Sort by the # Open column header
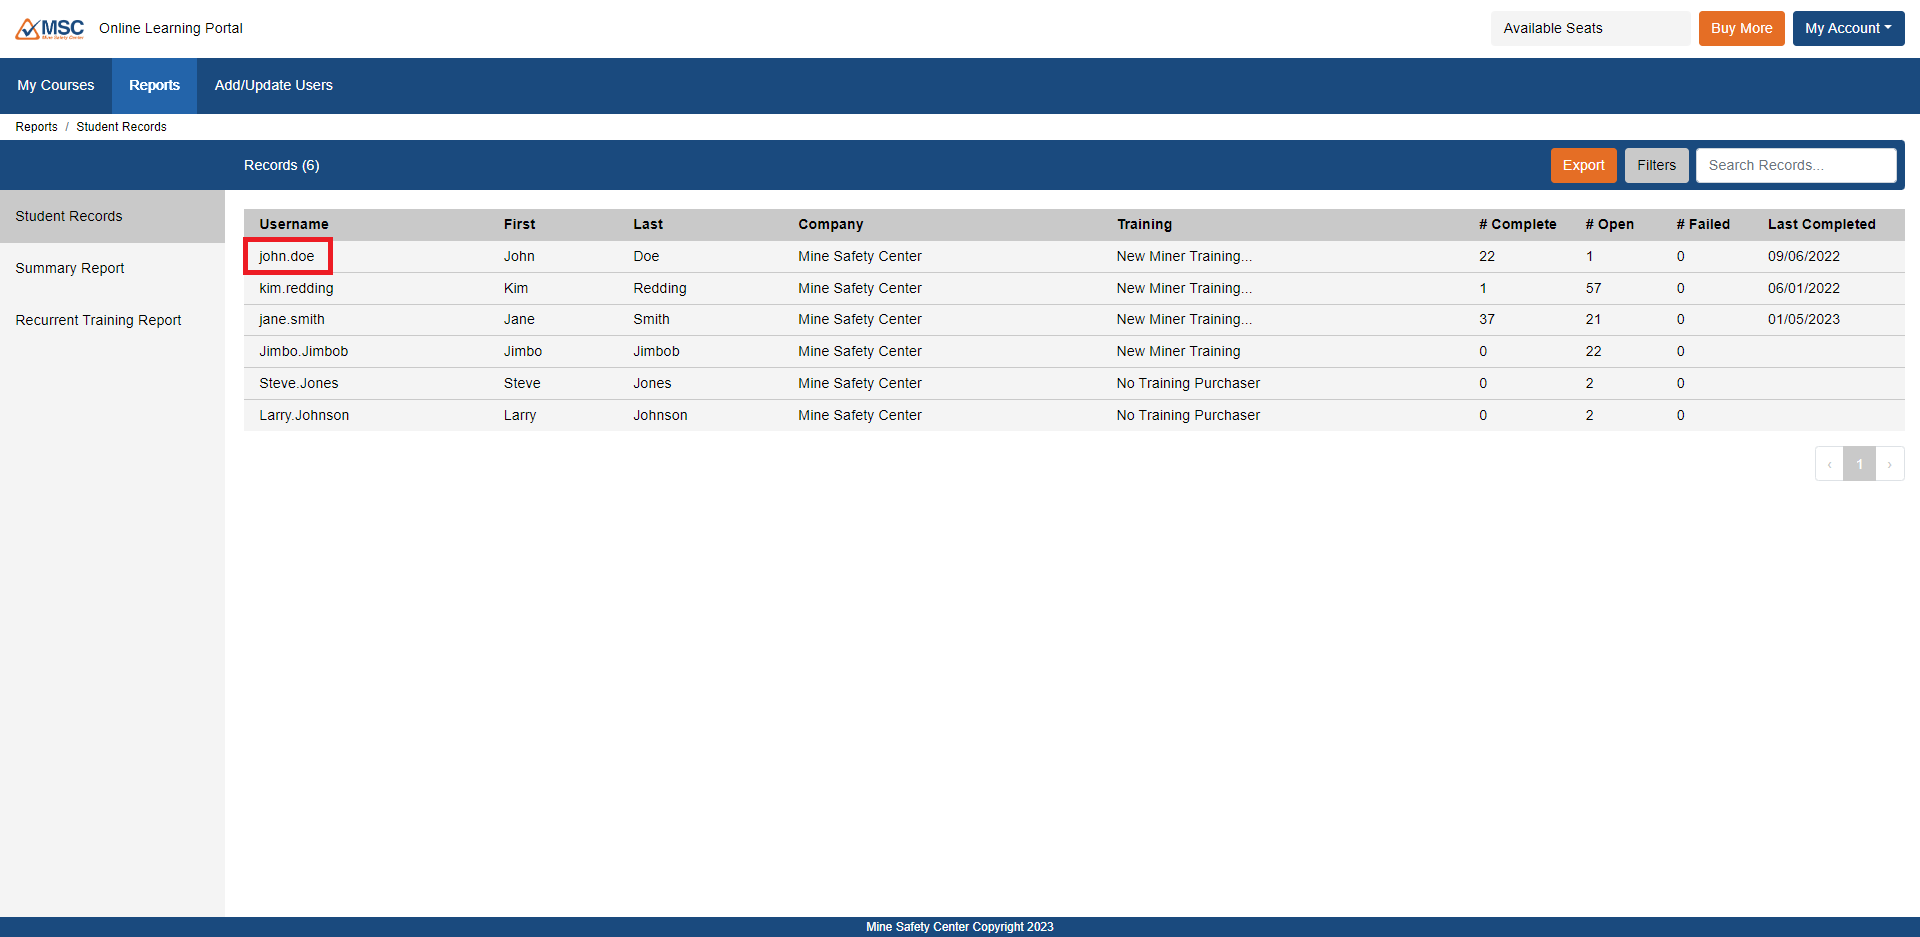This screenshot has height=937, width=1920. 1609,224
